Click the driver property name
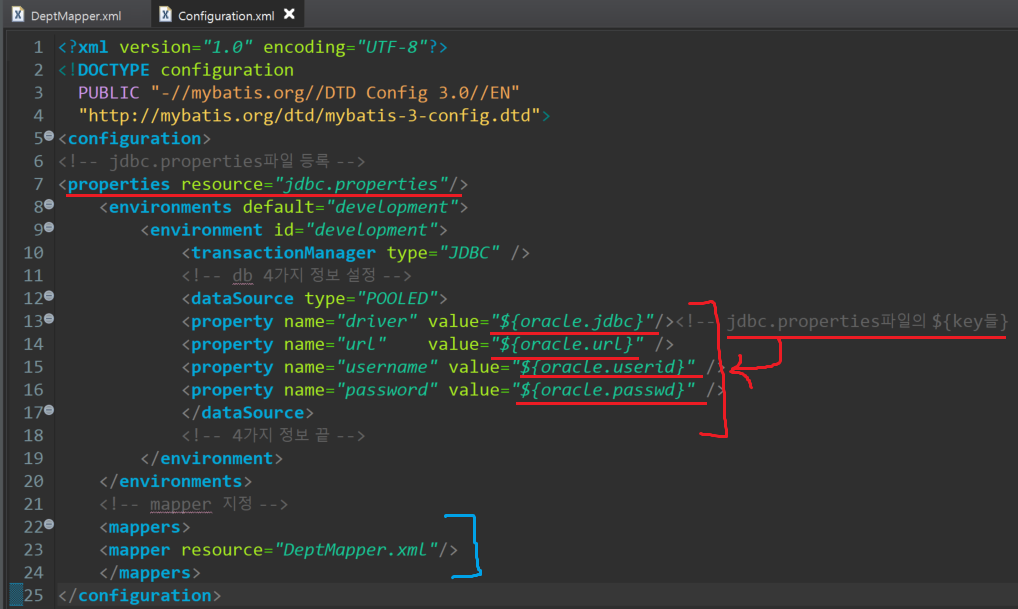The image size is (1018, 609). coord(377,321)
